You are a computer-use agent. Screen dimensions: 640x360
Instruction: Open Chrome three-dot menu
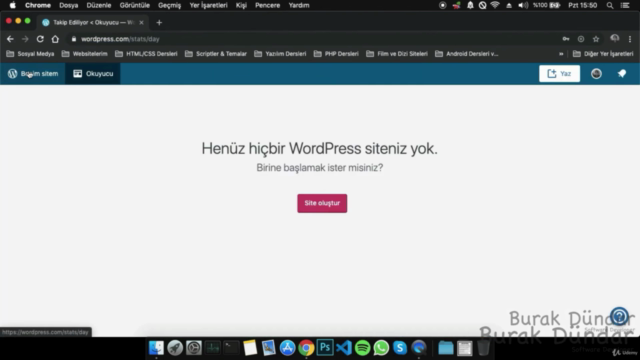(630, 39)
